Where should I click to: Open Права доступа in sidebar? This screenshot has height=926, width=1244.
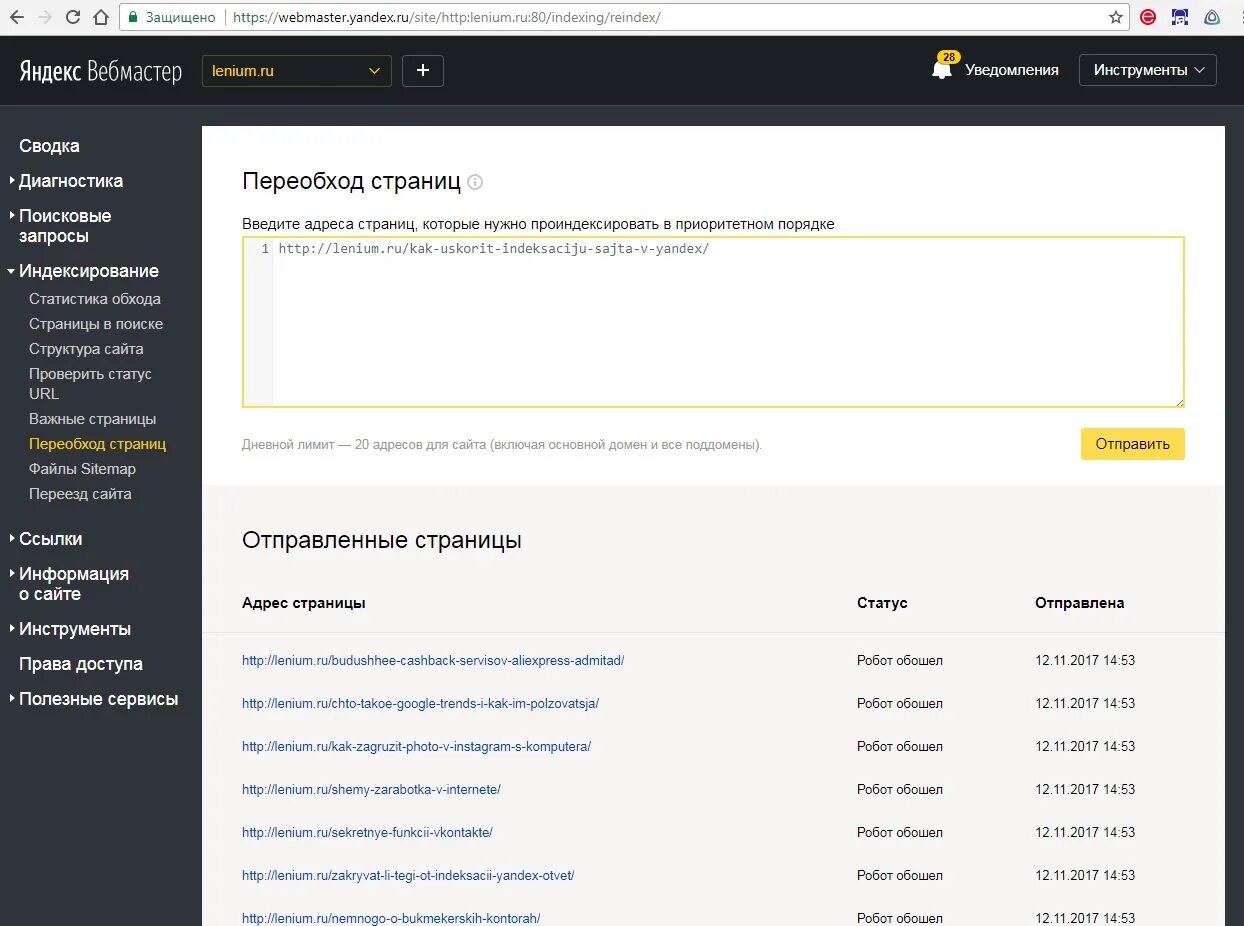pyautogui.click(x=81, y=664)
